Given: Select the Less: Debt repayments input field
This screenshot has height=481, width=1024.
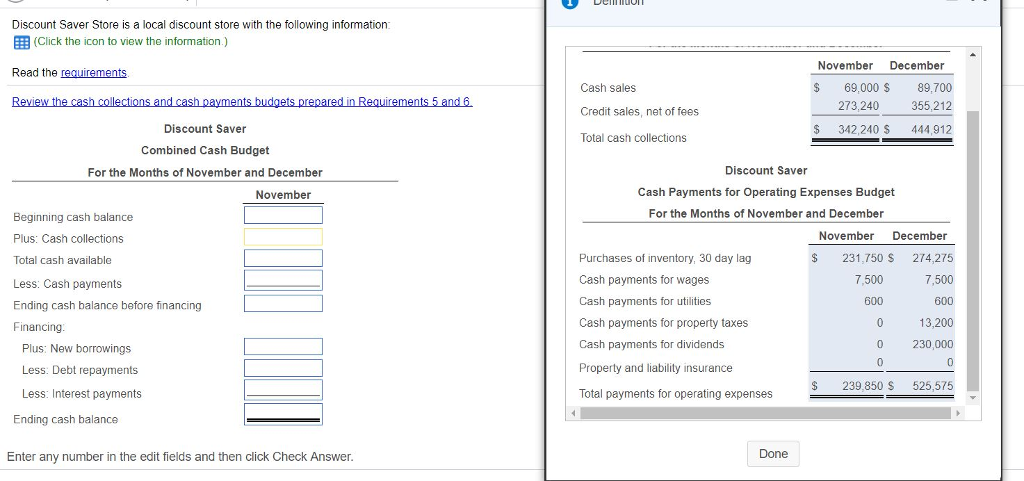Looking at the screenshot, I should 283,368.
